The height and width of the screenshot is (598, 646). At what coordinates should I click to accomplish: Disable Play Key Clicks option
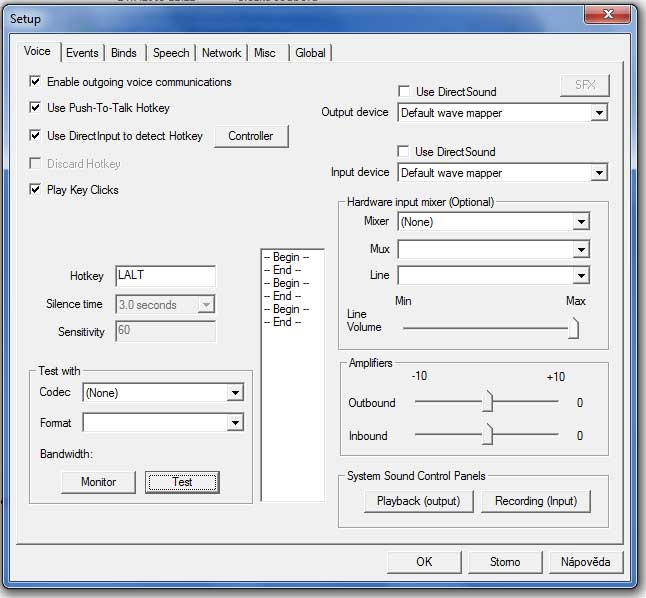tap(37, 190)
